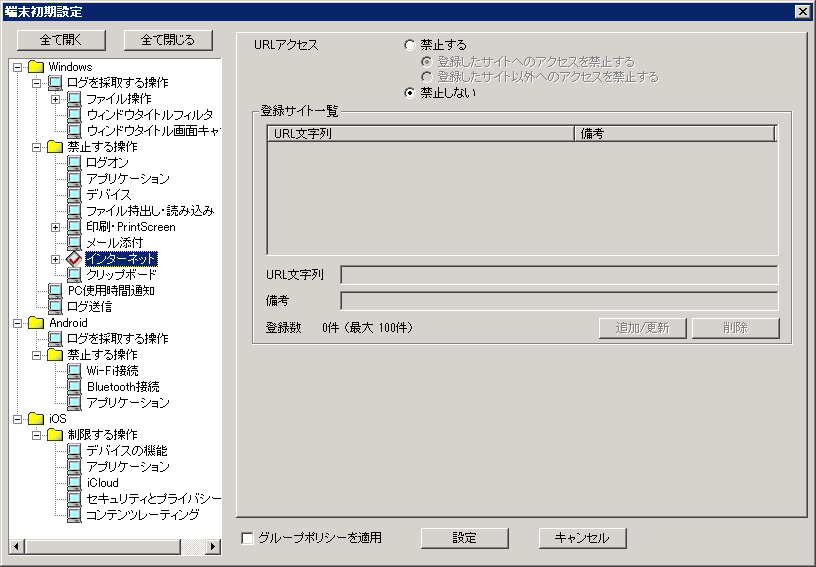816x567 pixels.
Task: Click the URL文字列 column header
Action: click(x=421, y=133)
